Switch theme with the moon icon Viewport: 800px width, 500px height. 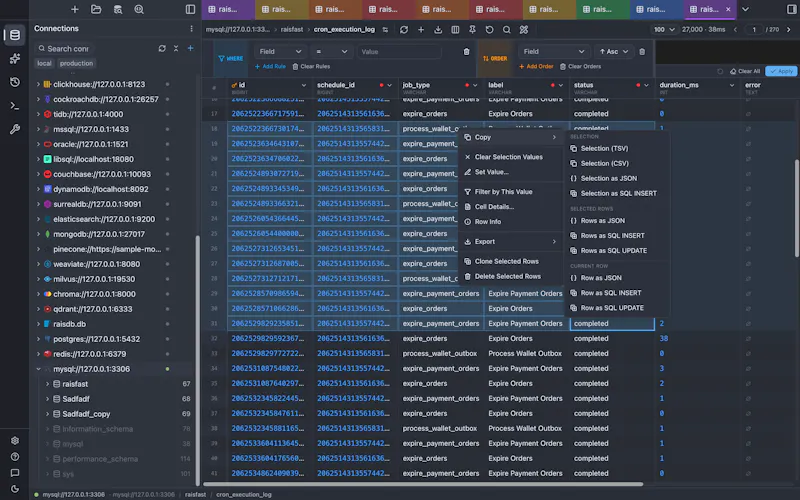tap(15, 489)
